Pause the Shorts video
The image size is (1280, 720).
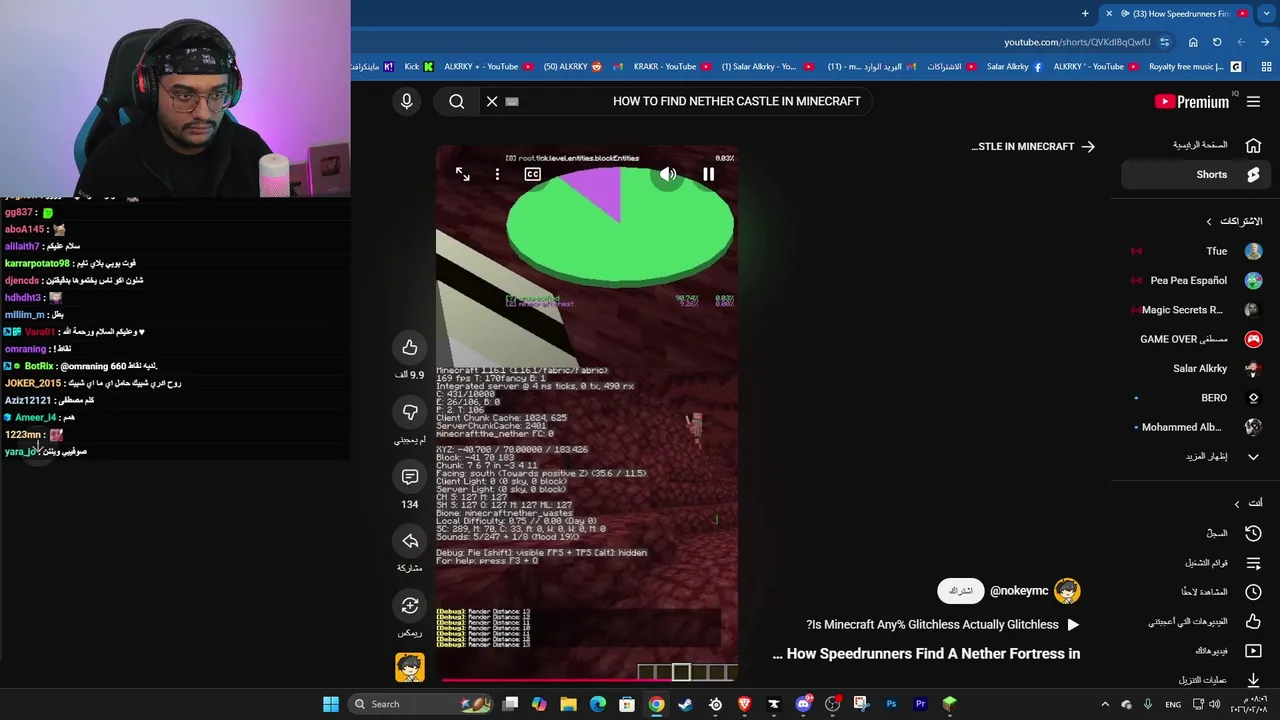tap(708, 174)
